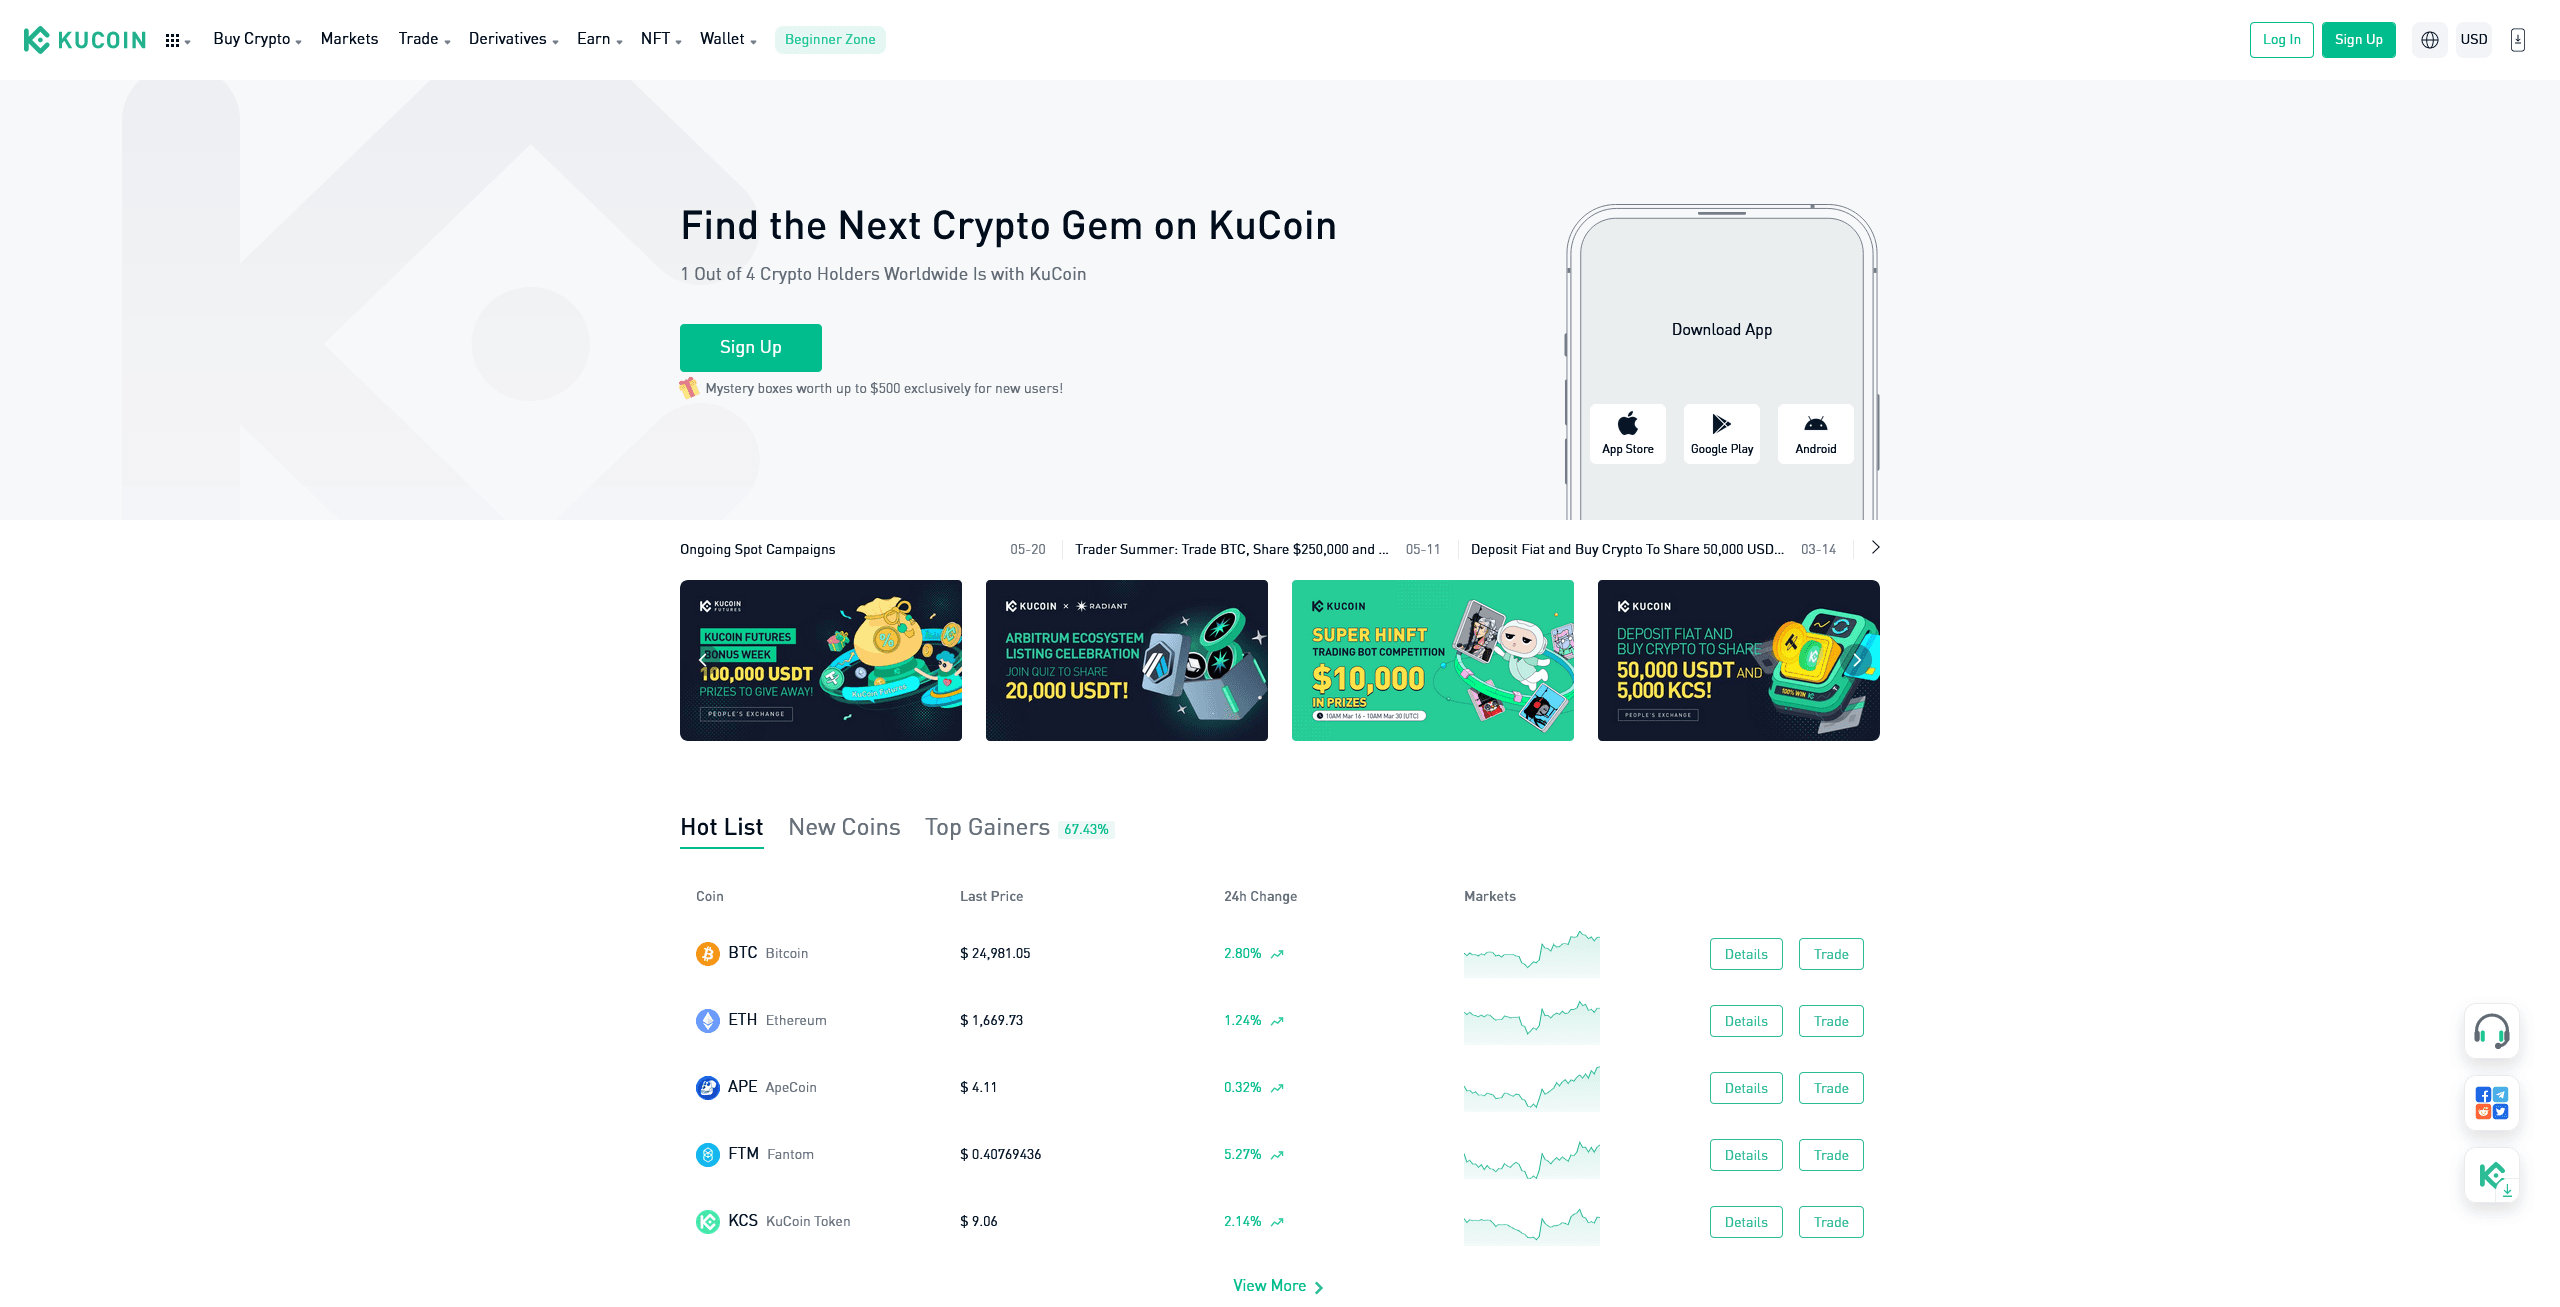Screen dimensions: 2560x1307
Task: Expand the Trade menu
Action: tap(424, 39)
